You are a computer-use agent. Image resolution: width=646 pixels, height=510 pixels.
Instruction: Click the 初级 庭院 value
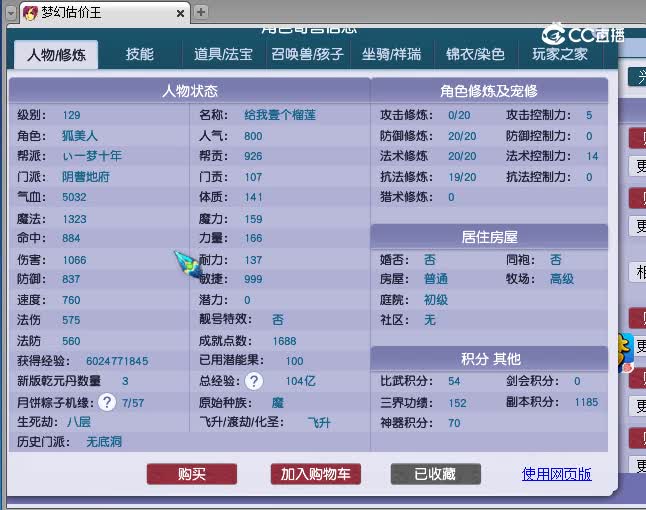click(x=436, y=299)
